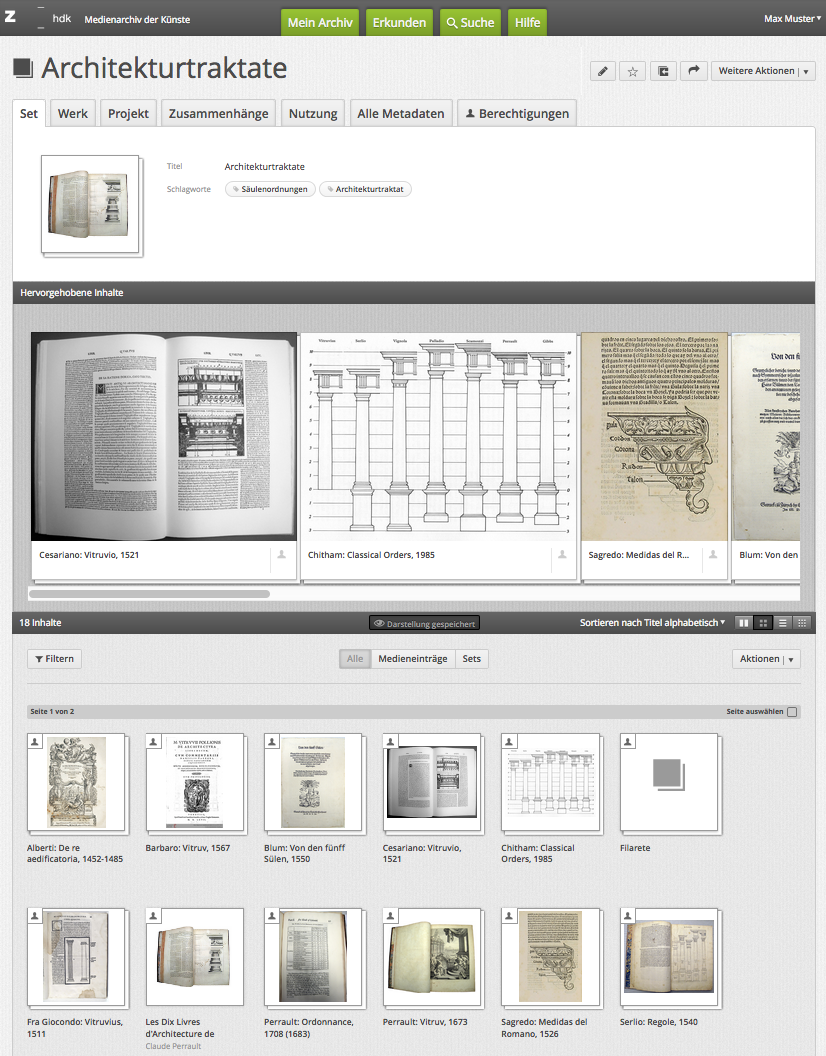The height and width of the screenshot is (1056, 826).
Task: Click the 'Filtern' button
Action: (x=54, y=659)
